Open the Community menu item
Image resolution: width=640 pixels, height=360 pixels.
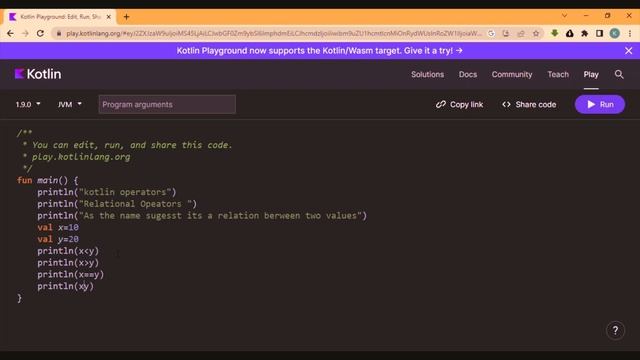(x=512, y=74)
